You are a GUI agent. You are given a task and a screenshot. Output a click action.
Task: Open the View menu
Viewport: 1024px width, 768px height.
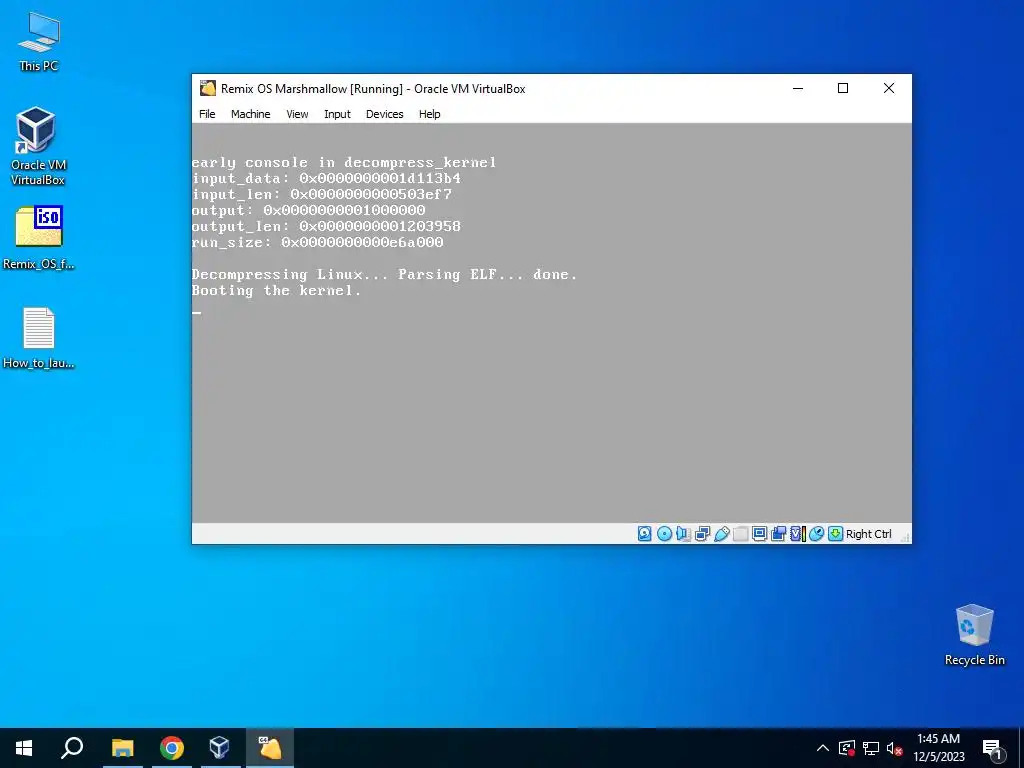coord(297,114)
